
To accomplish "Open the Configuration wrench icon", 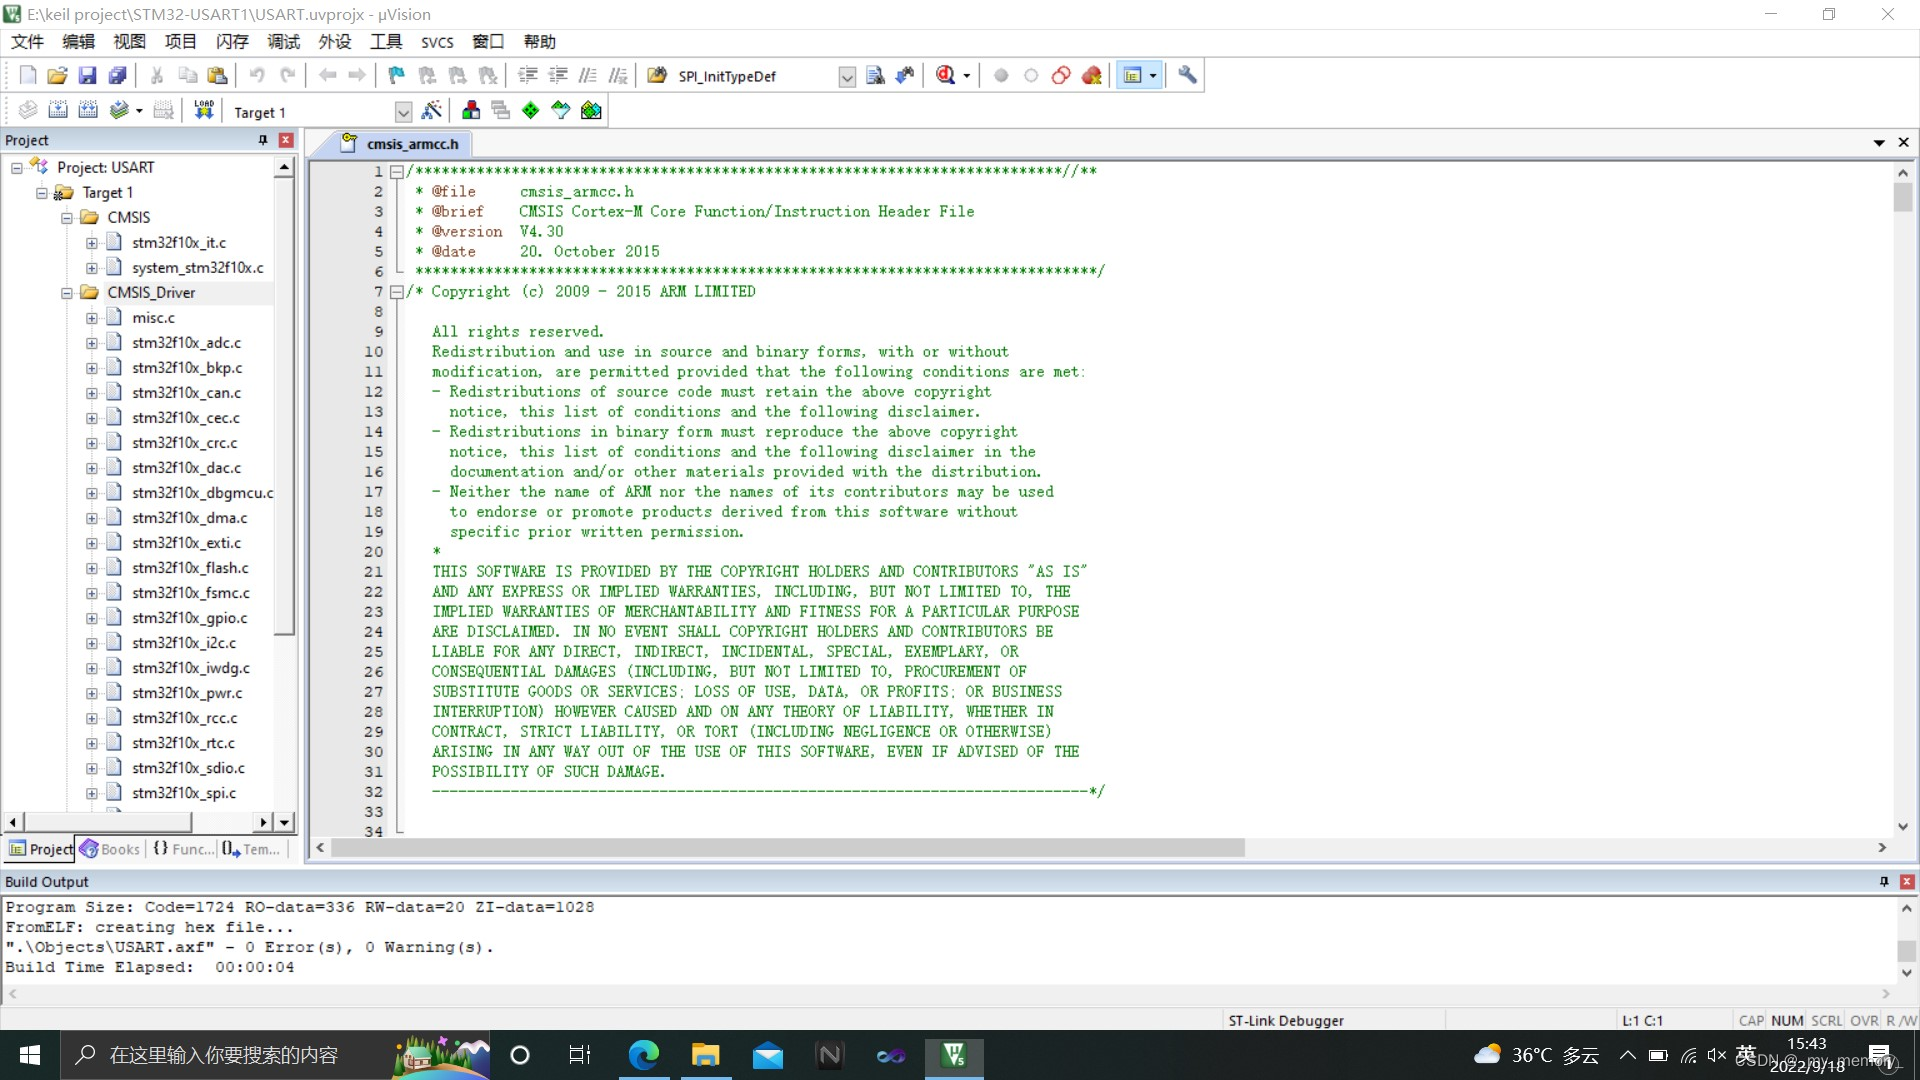I will click(x=1187, y=75).
